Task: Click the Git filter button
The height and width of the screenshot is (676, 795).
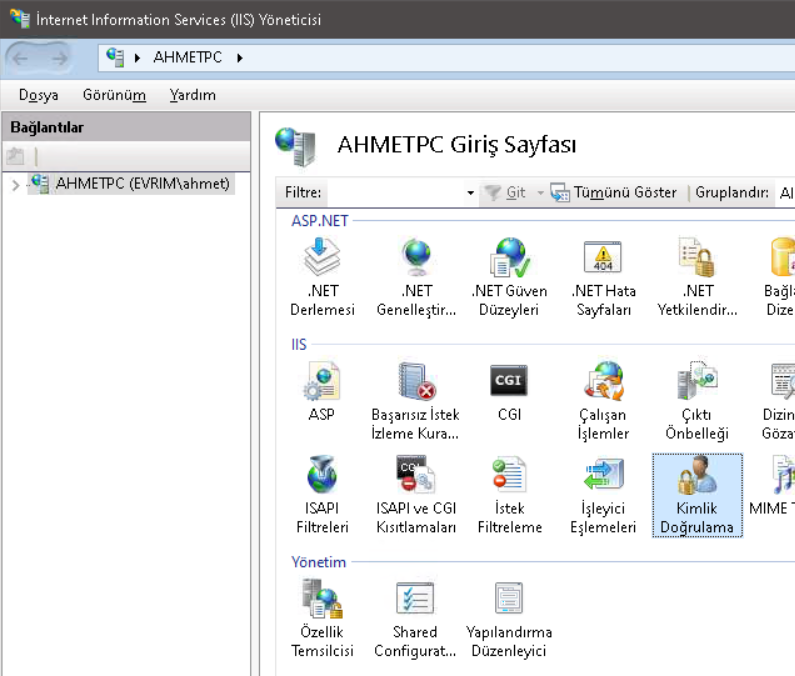Action: [505, 193]
